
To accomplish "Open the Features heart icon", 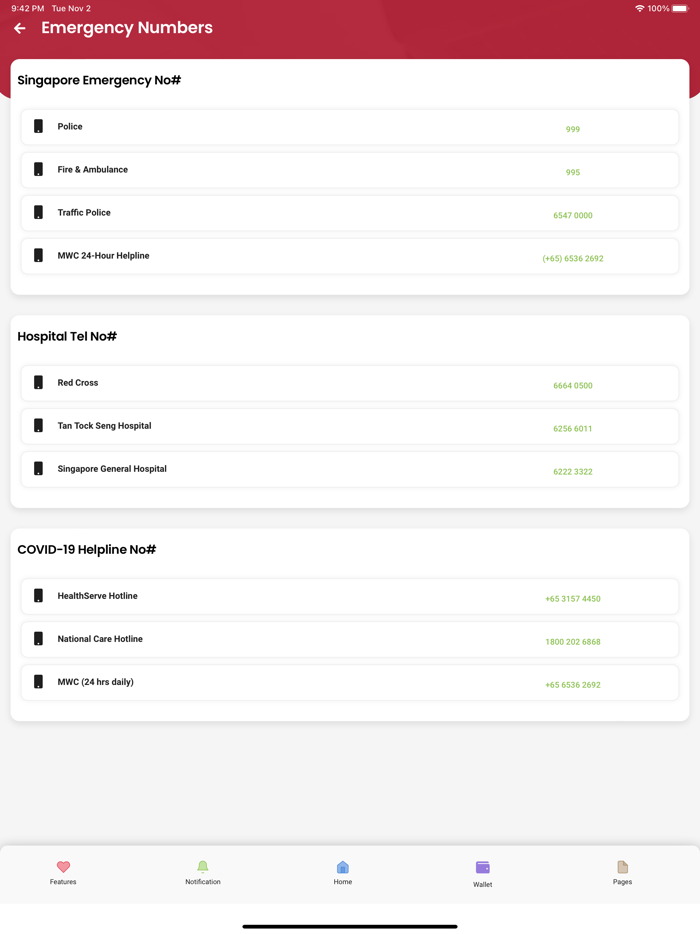I will click(63, 867).
